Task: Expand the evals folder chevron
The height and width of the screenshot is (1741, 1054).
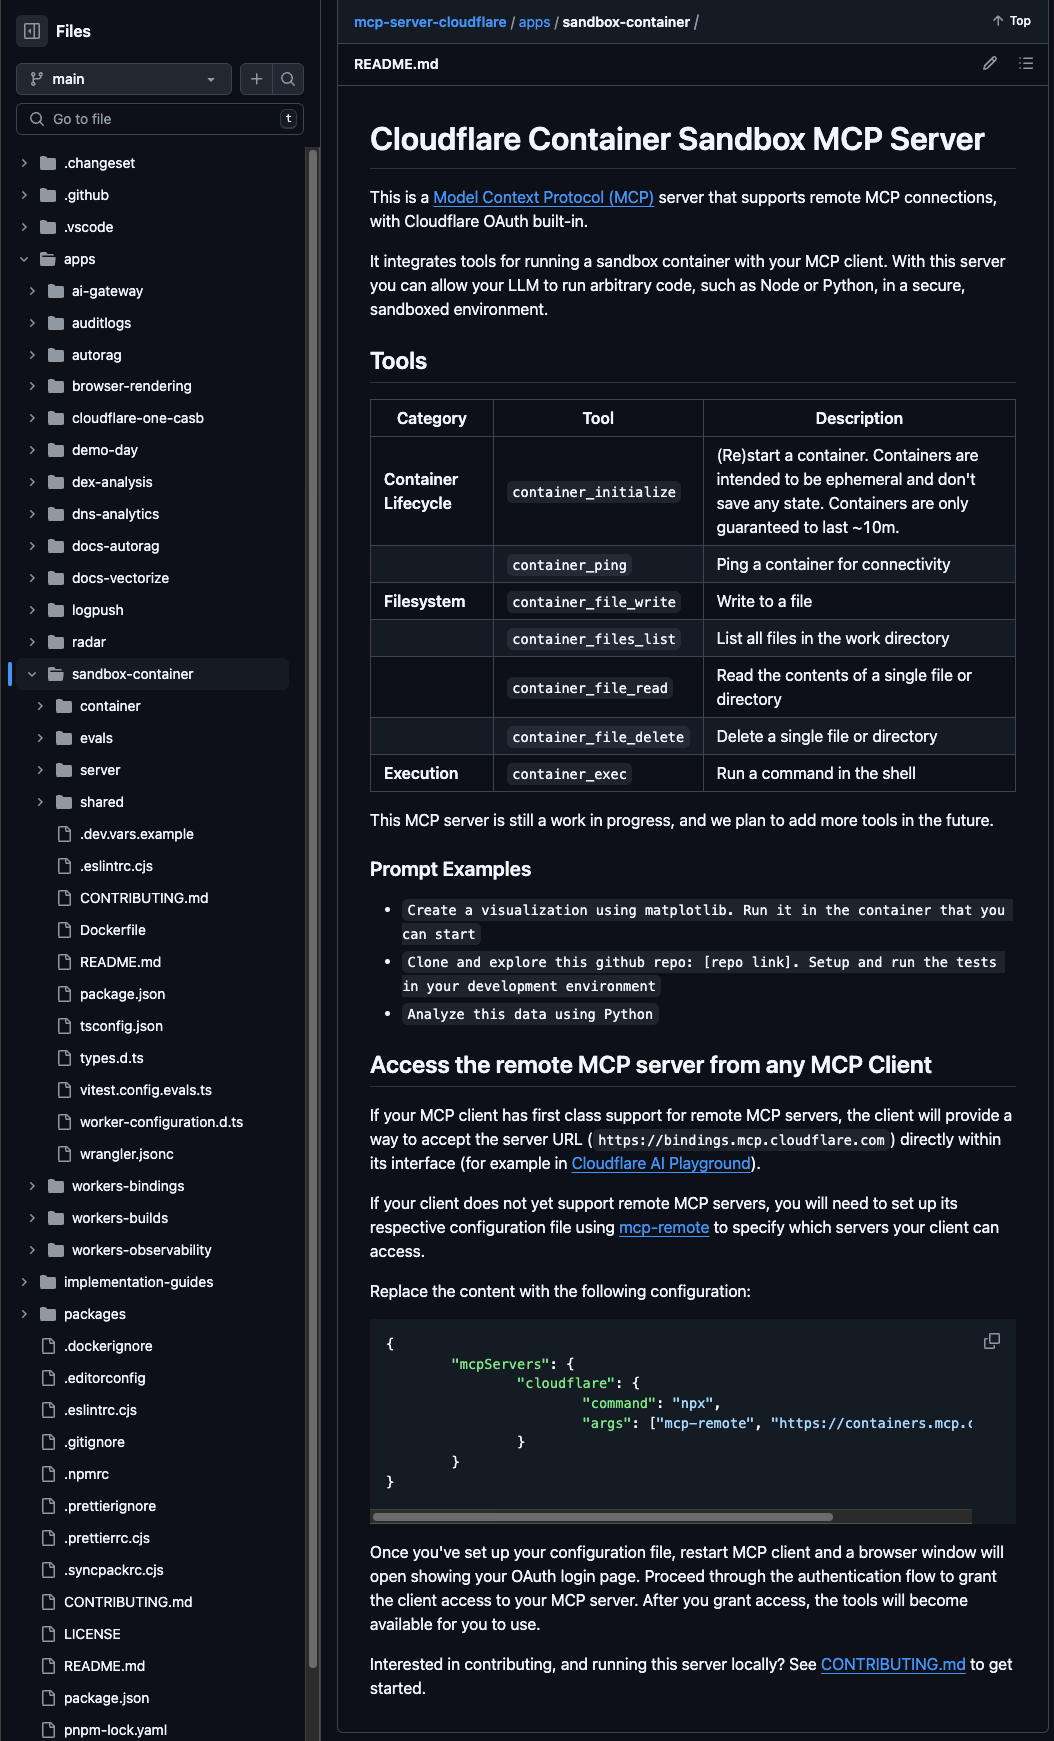Action: pyautogui.click(x=40, y=738)
